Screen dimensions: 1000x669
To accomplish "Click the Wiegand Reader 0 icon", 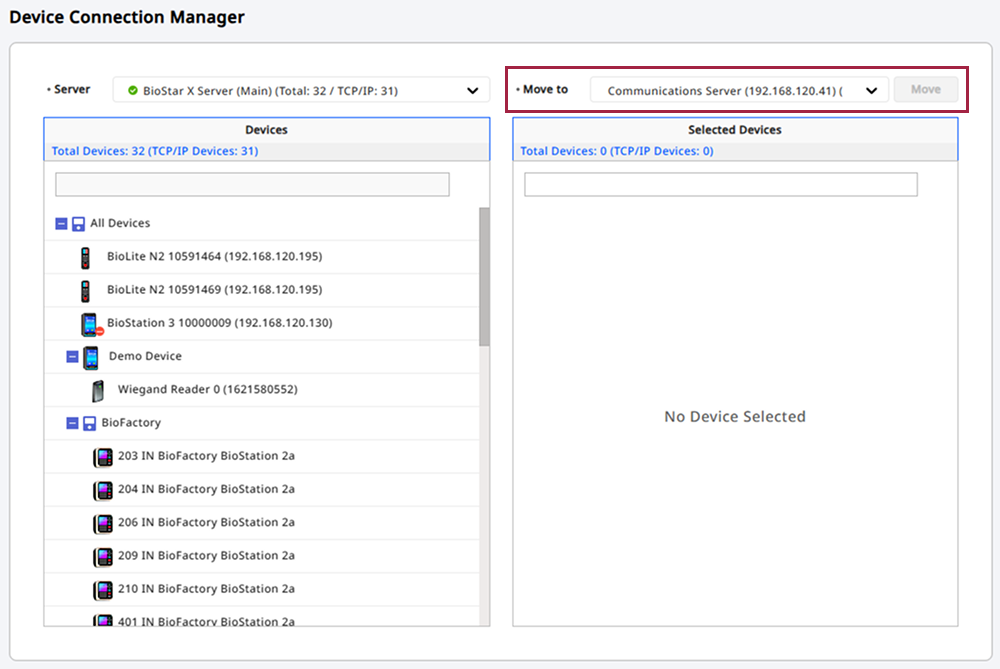I will [x=98, y=390].
